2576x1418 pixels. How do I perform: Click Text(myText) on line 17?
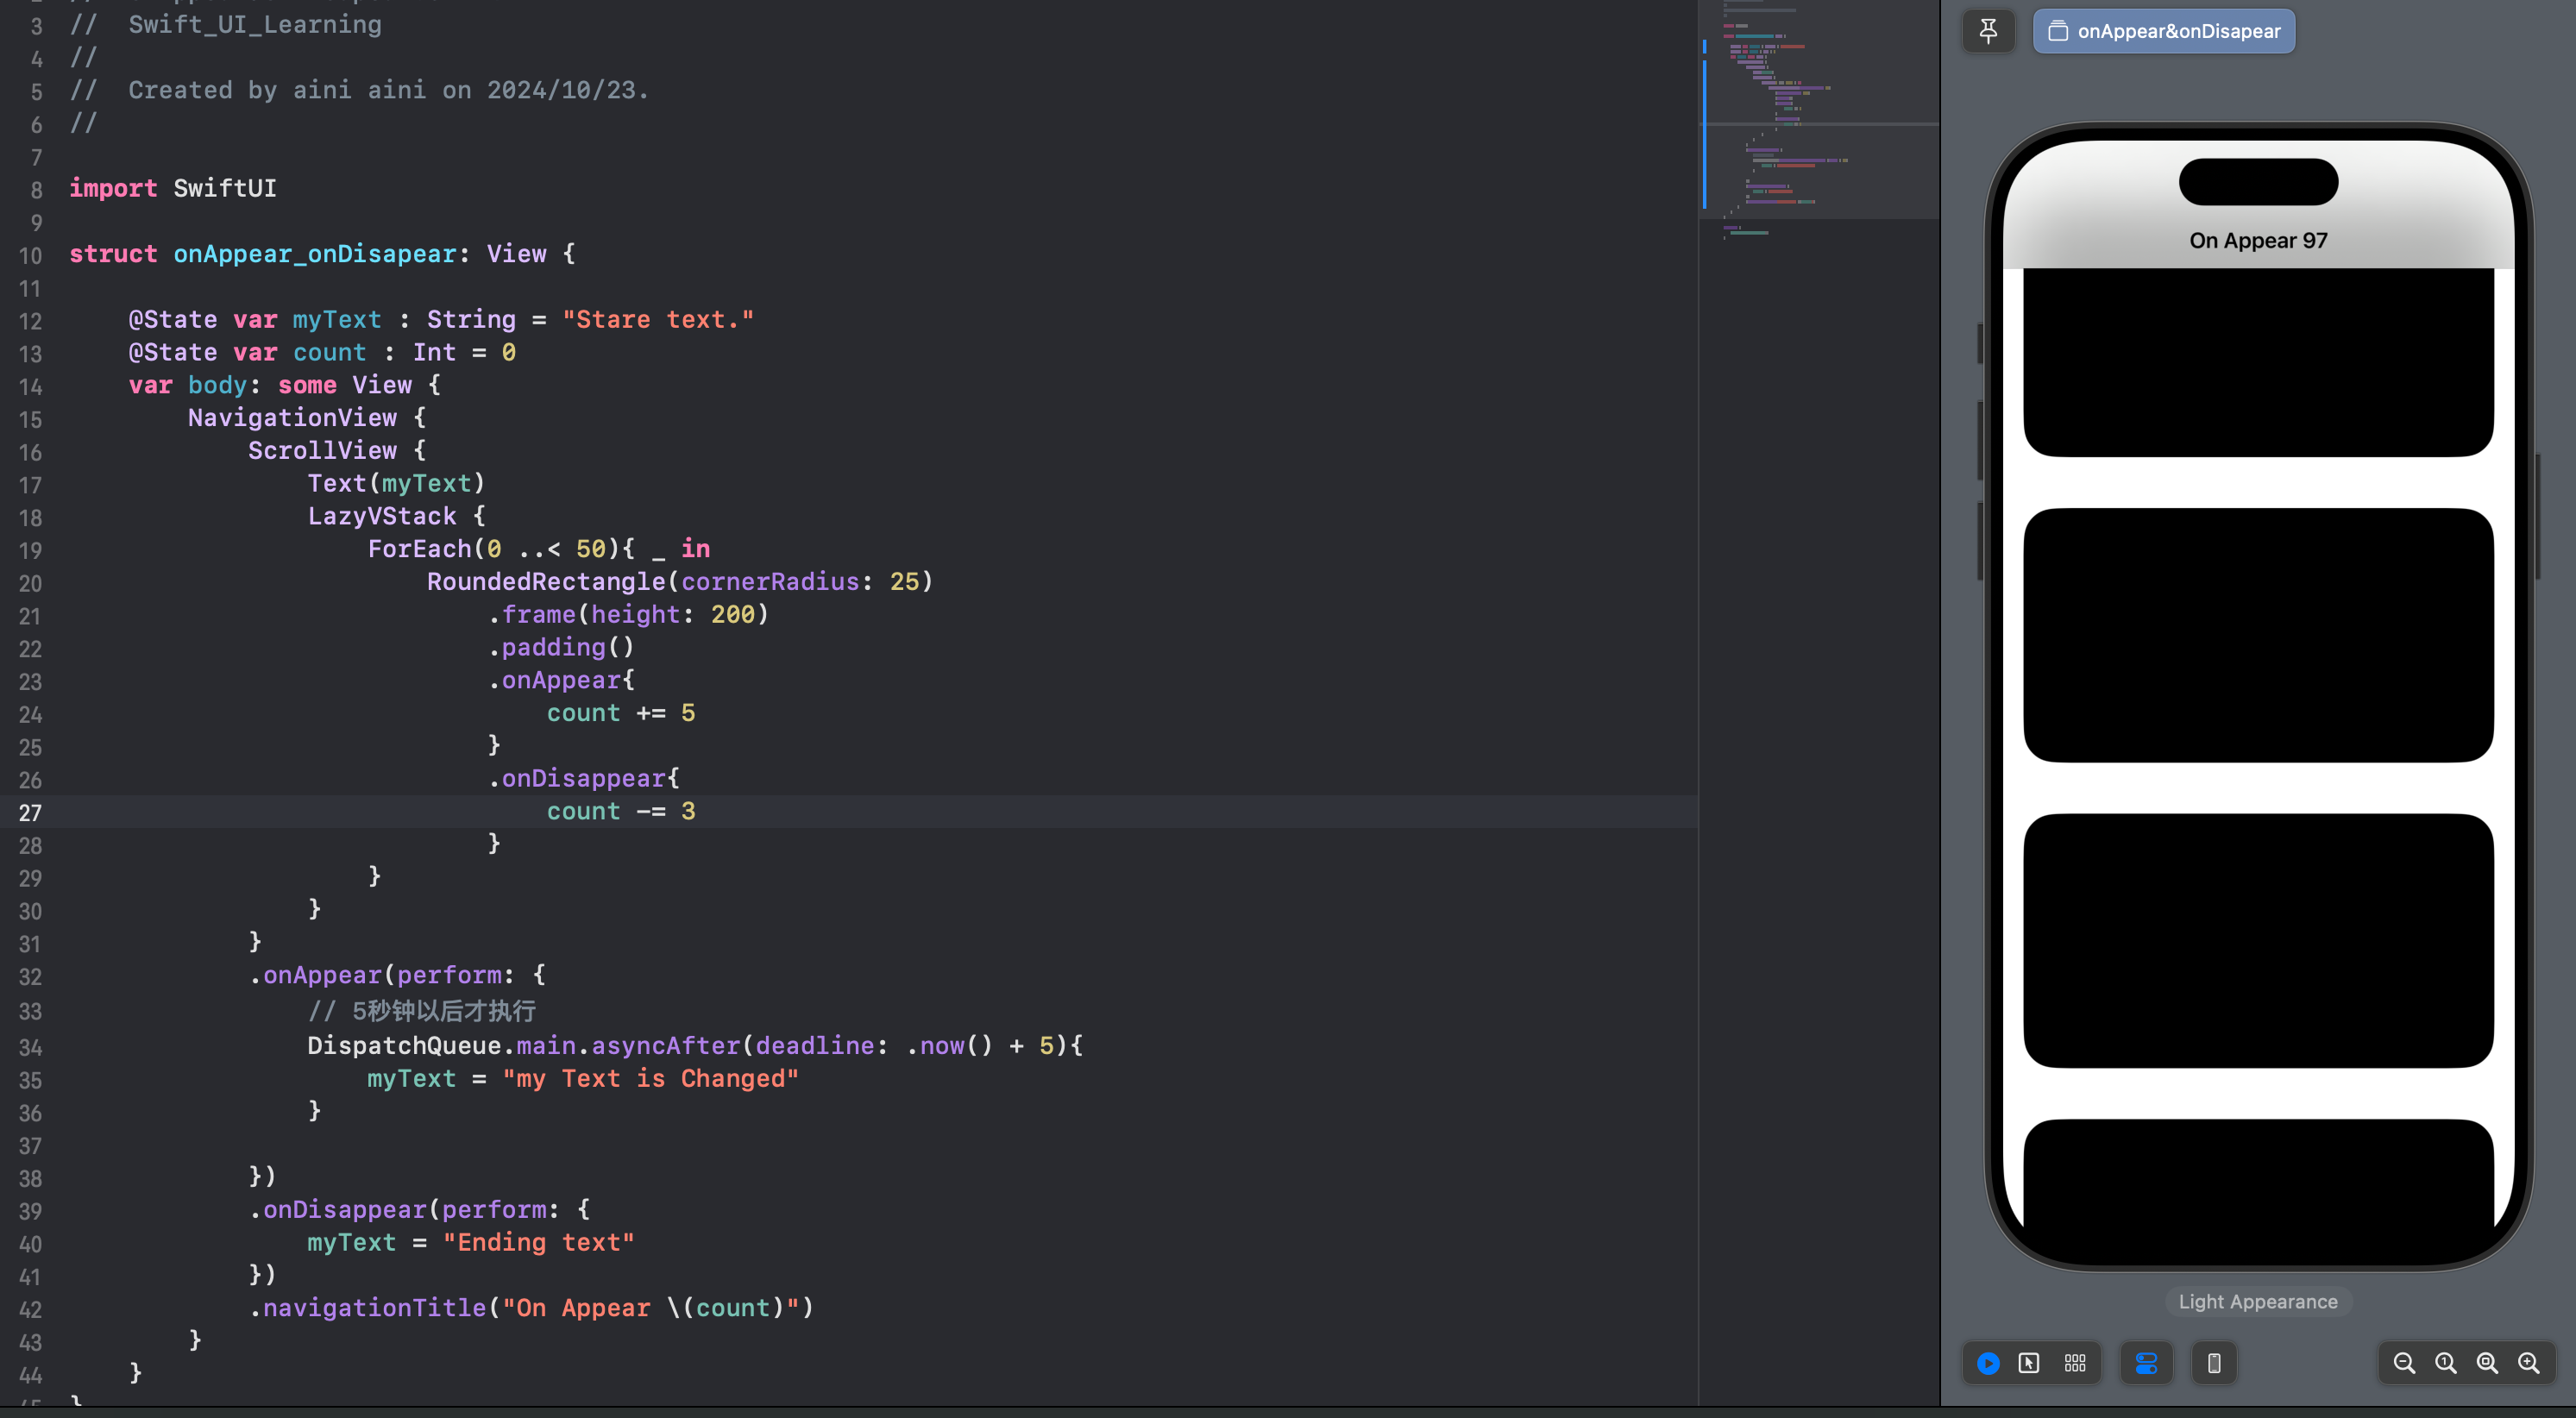click(x=396, y=484)
